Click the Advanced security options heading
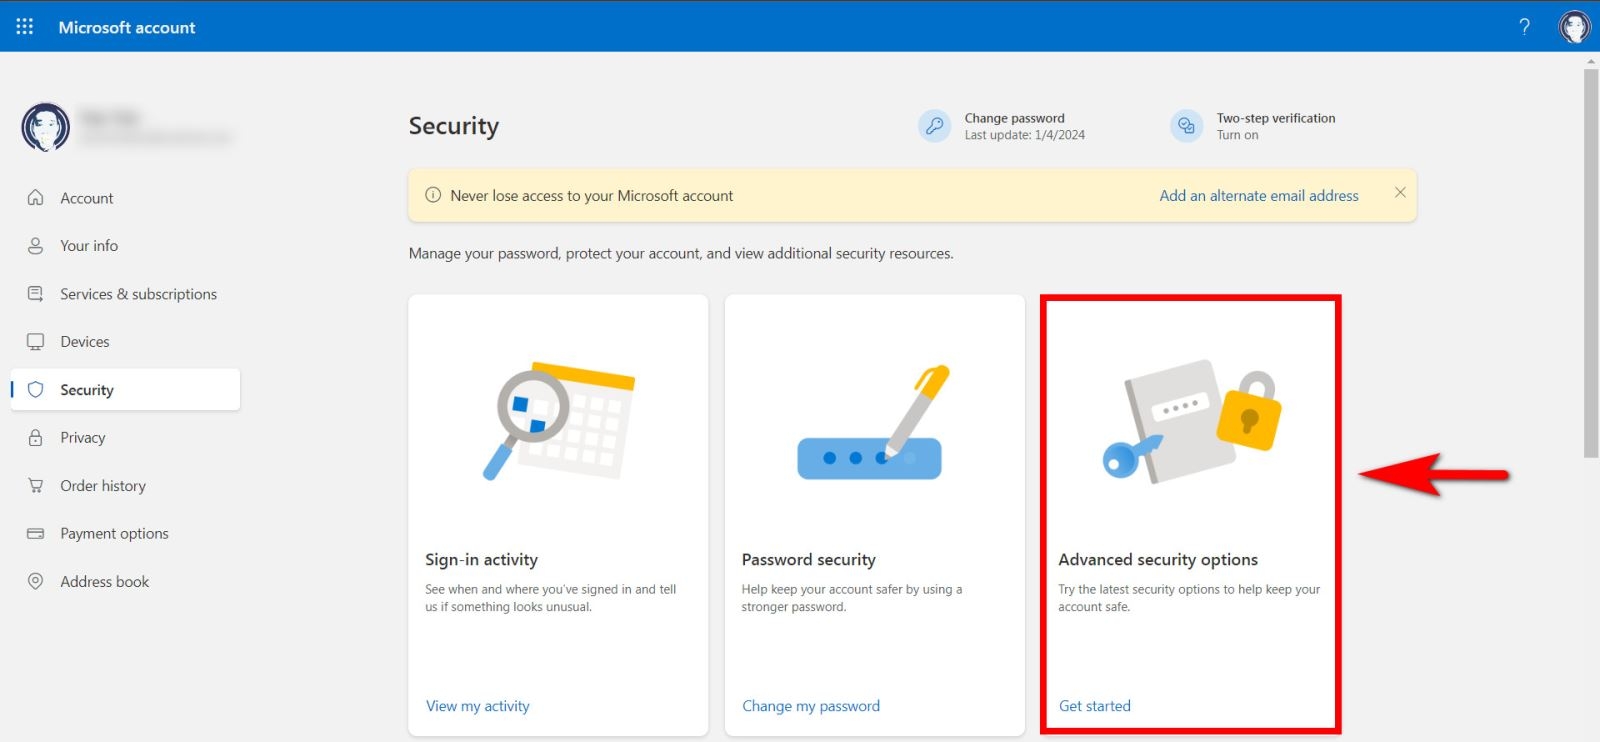Viewport: 1600px width, 742px height. point(1158,560)
